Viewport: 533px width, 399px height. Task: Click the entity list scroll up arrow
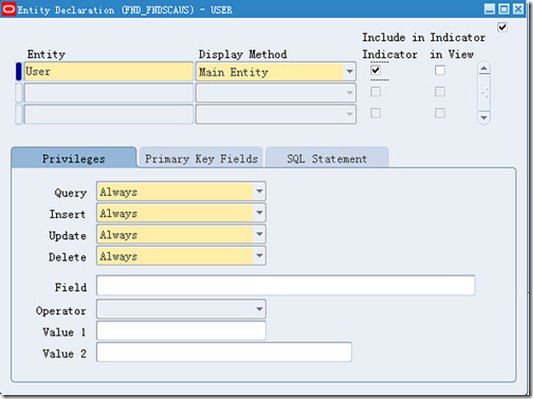point(484,69)
